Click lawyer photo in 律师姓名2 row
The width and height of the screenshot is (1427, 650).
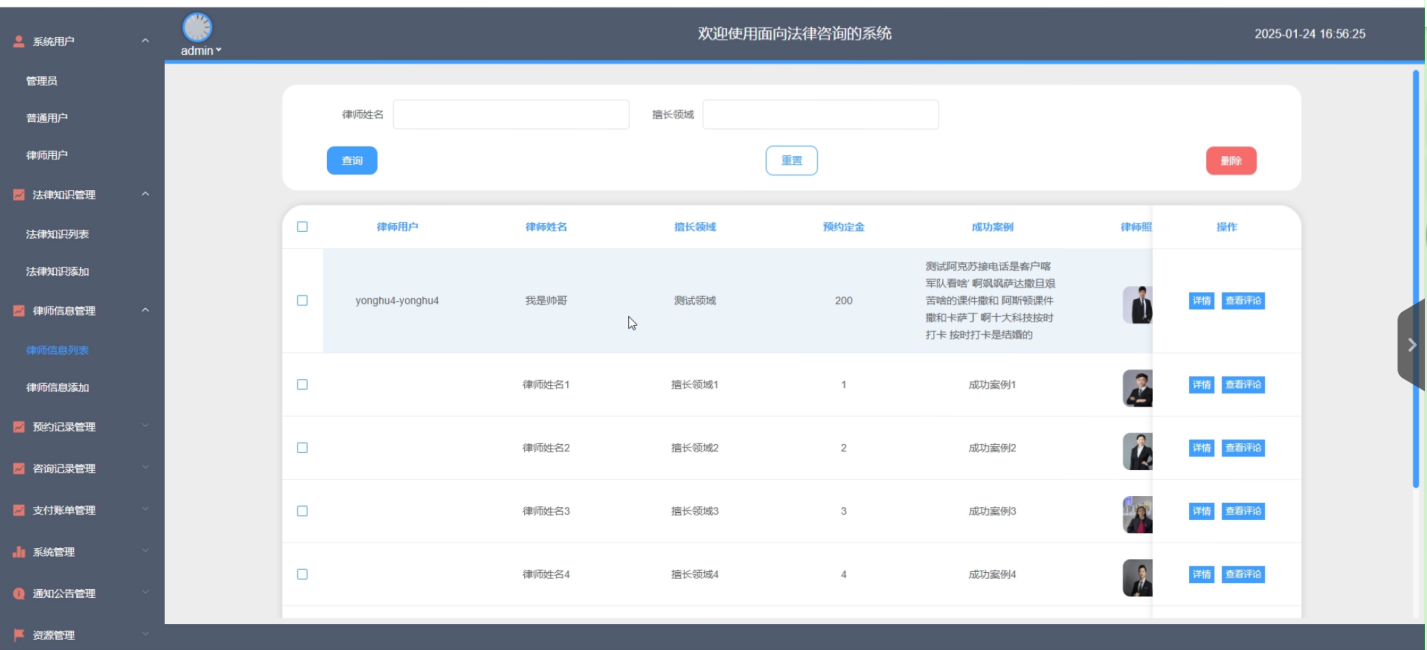(1138, 451)
